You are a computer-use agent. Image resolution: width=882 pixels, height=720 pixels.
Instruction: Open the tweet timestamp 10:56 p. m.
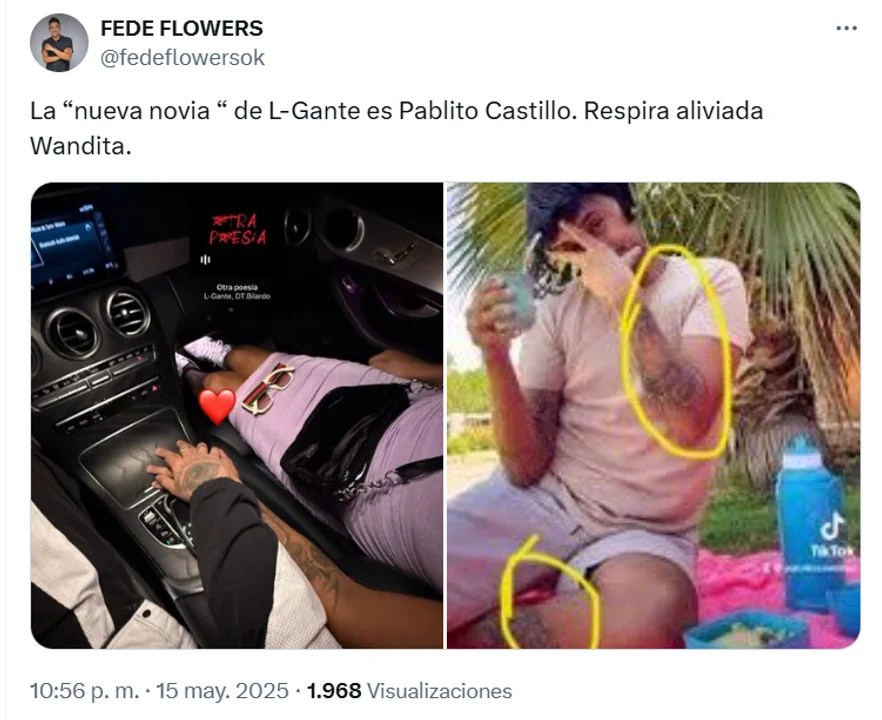84,691
